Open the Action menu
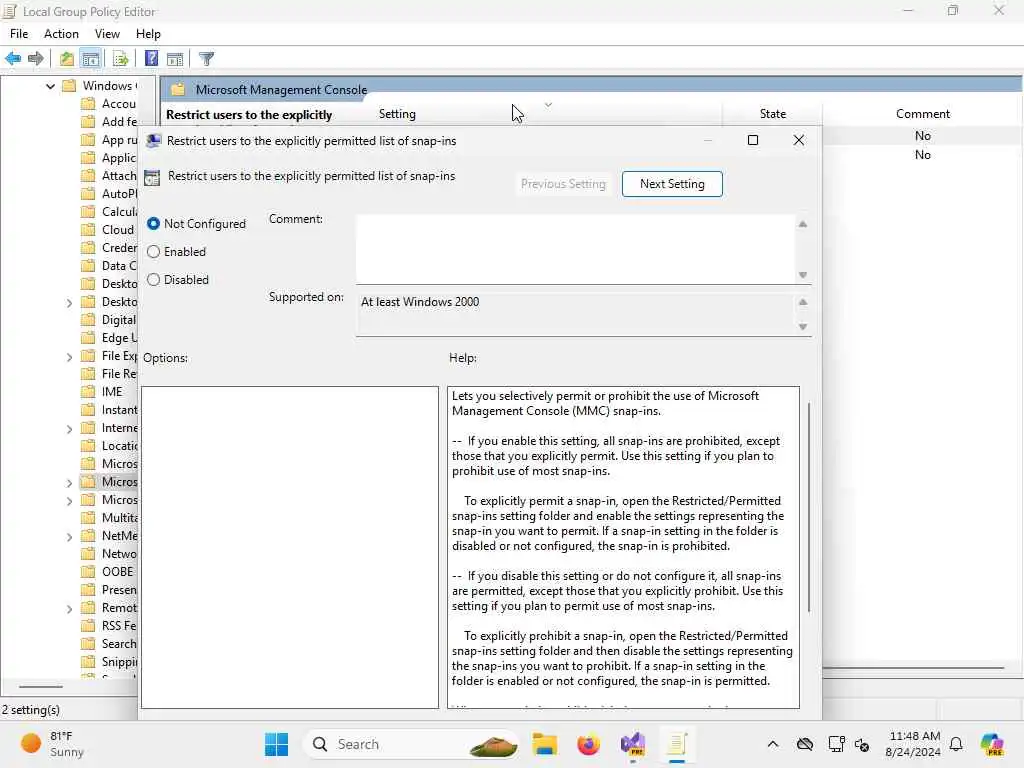 click(61, 34)
